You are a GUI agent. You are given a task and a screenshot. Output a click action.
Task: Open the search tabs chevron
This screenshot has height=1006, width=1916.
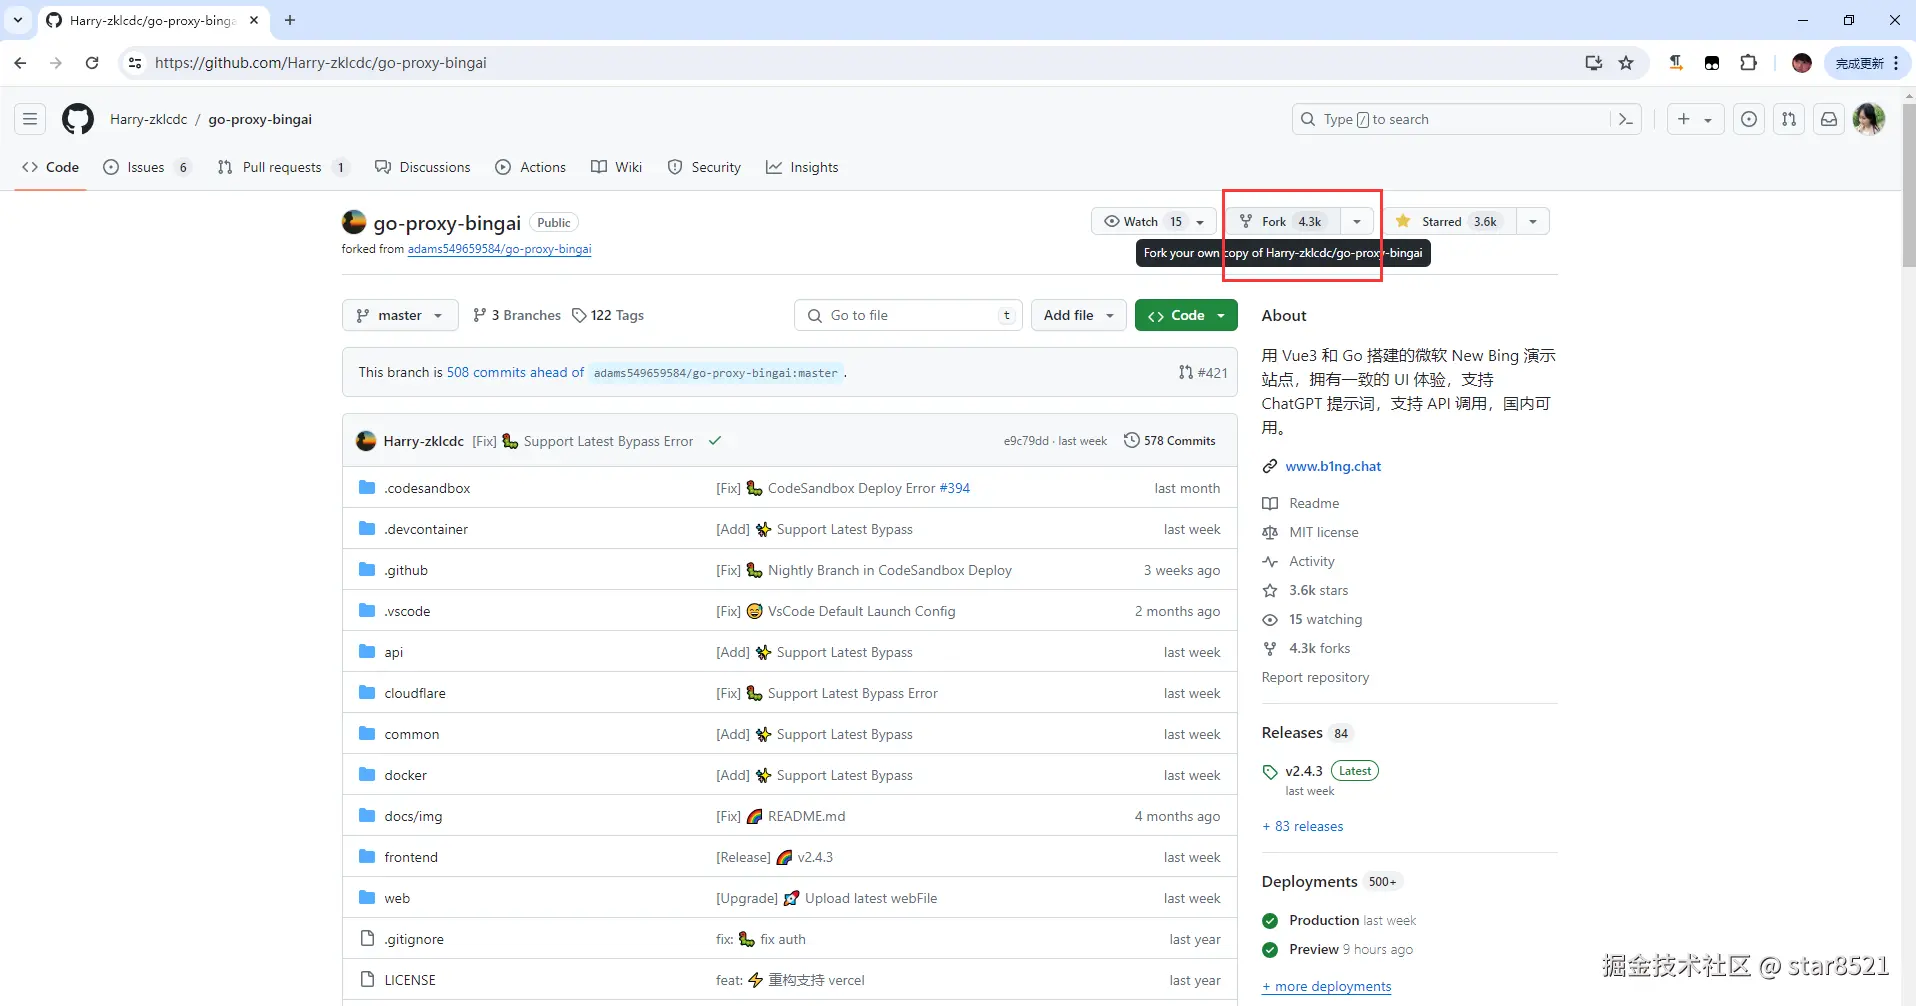18,20
